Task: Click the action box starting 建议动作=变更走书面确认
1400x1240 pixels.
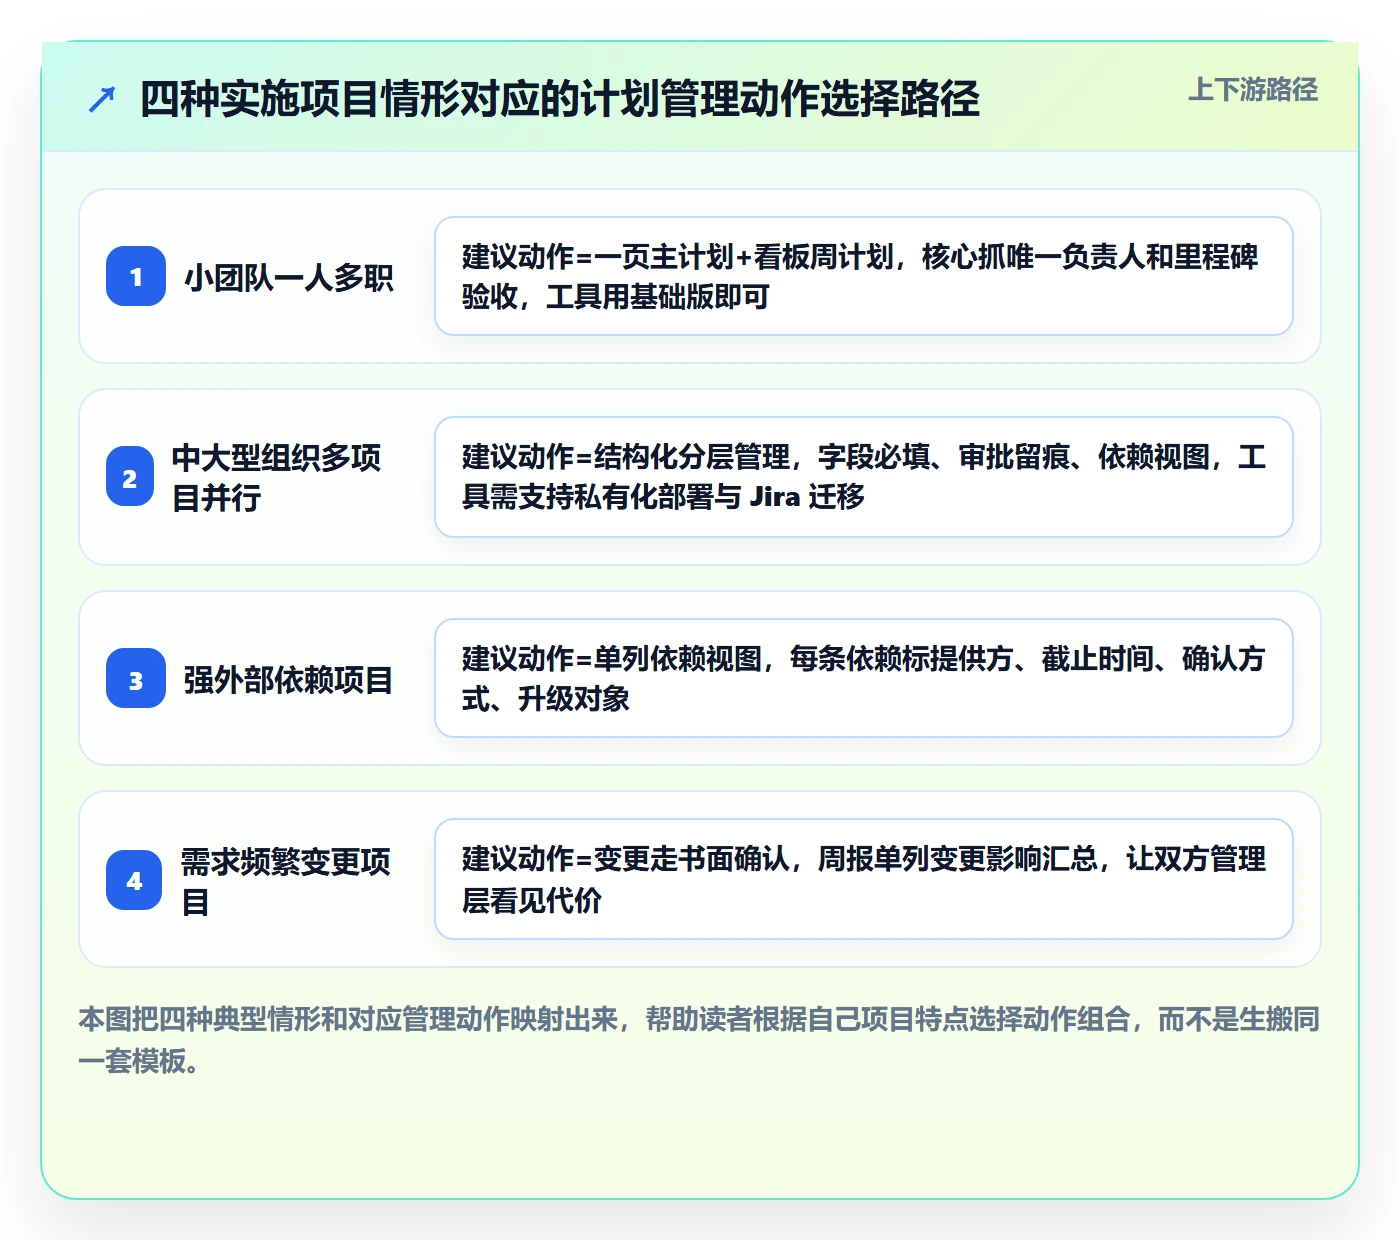Action: click(x=864, y=879)
